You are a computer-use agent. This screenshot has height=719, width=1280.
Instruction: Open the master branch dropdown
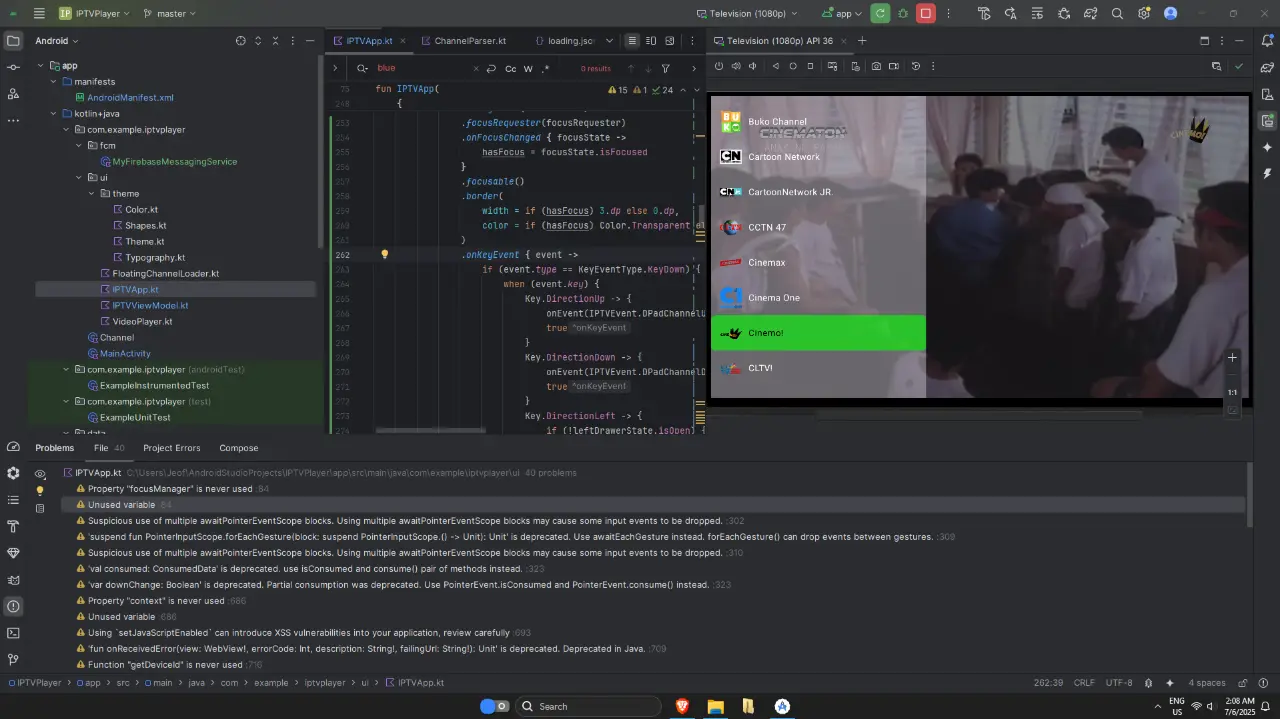(x=170, y=13)
